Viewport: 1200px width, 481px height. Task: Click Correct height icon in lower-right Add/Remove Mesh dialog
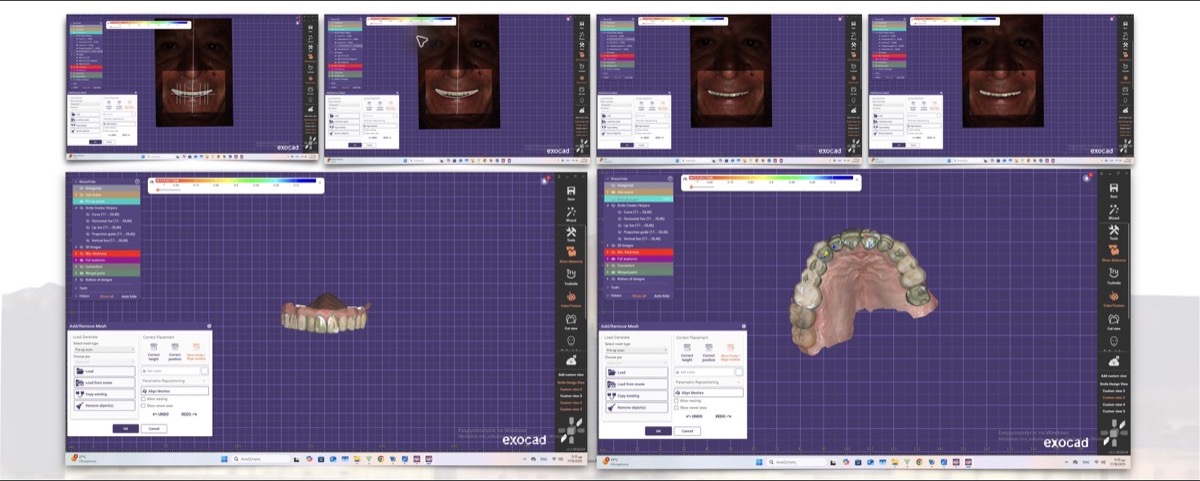point(687,352)
